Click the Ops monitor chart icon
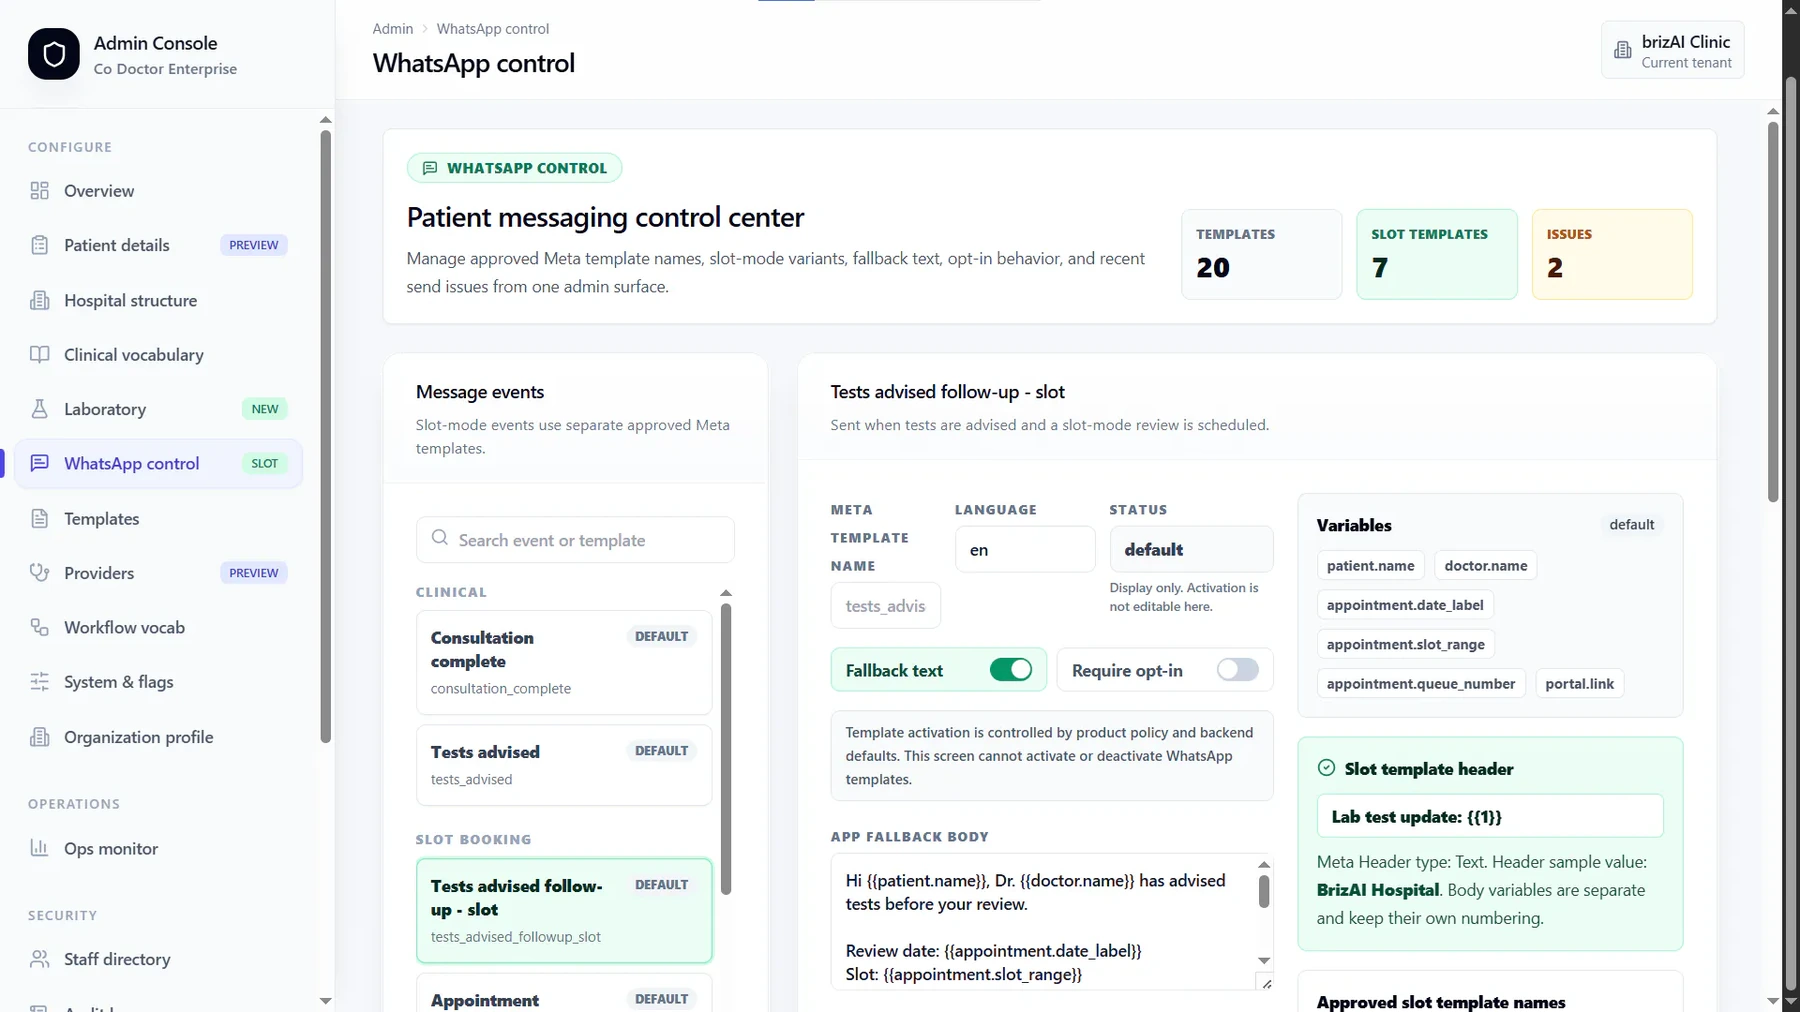 pos(40,848)
